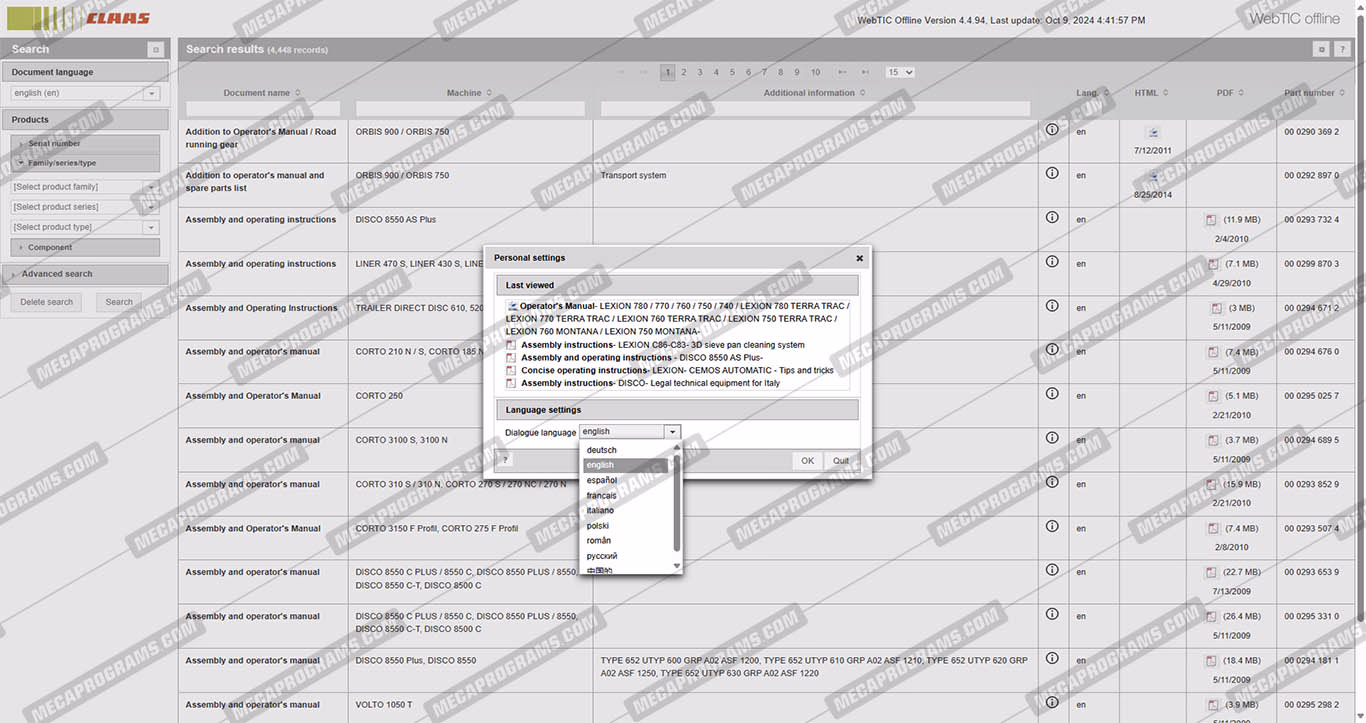Image resolution: width=1366 pixels, height=723 pixels.
Task: Collapse the Search panel
Action: click(155, 49)
